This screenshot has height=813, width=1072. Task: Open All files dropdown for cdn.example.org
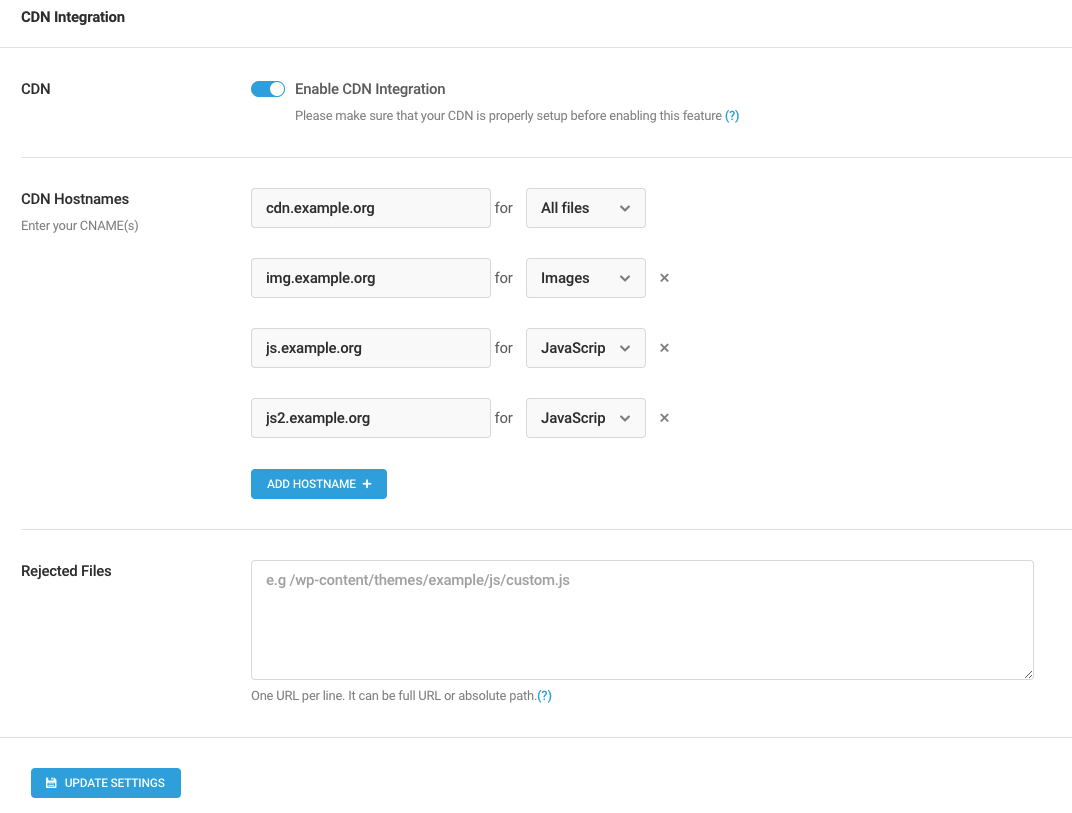click(x=585, y=208)
